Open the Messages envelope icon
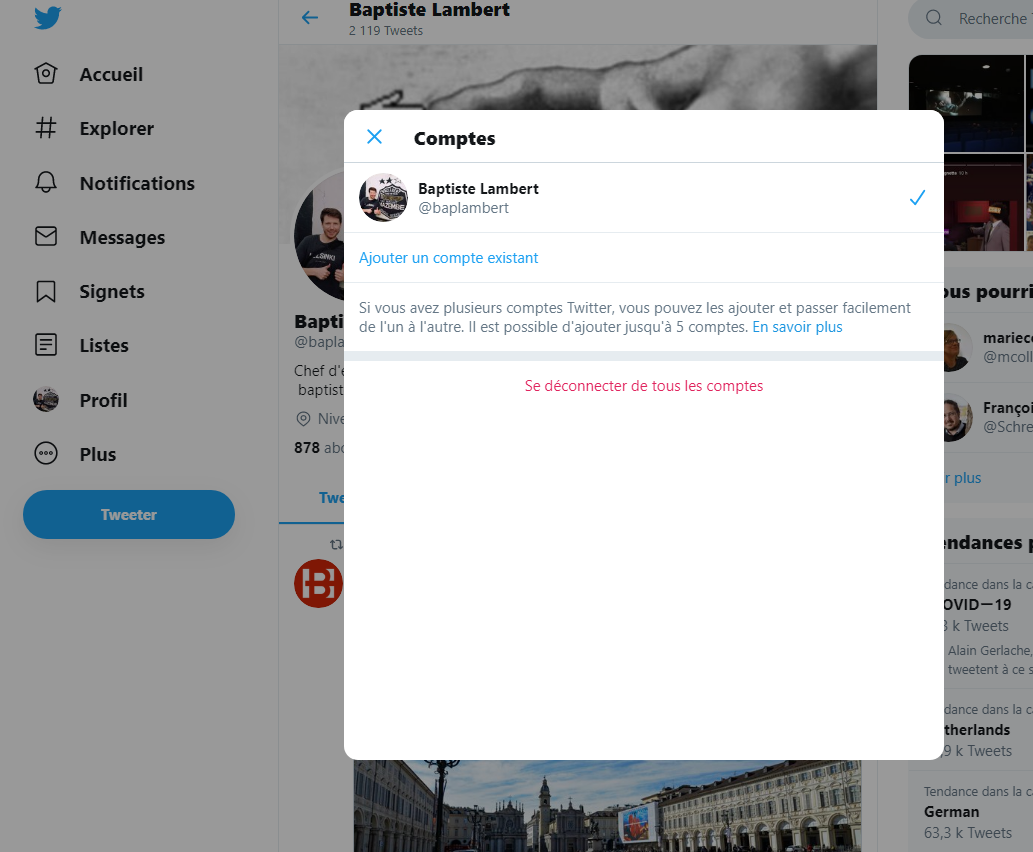1033x852 pixels. pyautogui.click(x=46, y=237)
